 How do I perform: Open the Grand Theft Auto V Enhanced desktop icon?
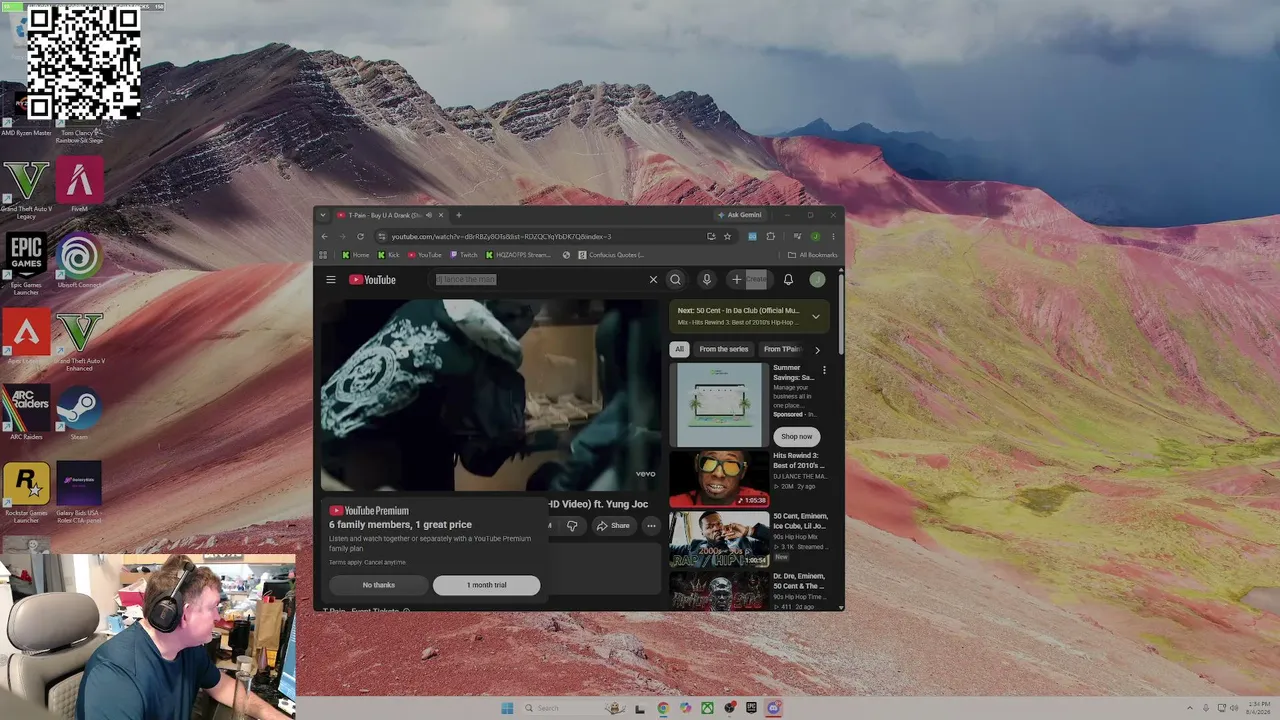click(x=79, y=341)
